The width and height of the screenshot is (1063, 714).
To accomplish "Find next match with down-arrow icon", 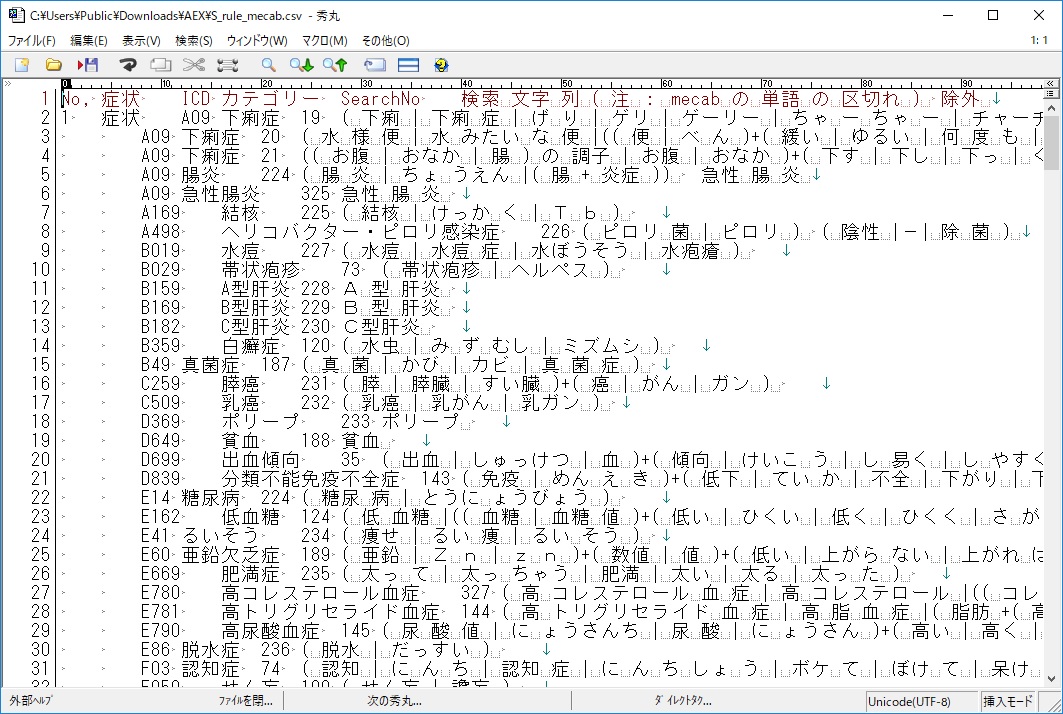I will point(301,65).
